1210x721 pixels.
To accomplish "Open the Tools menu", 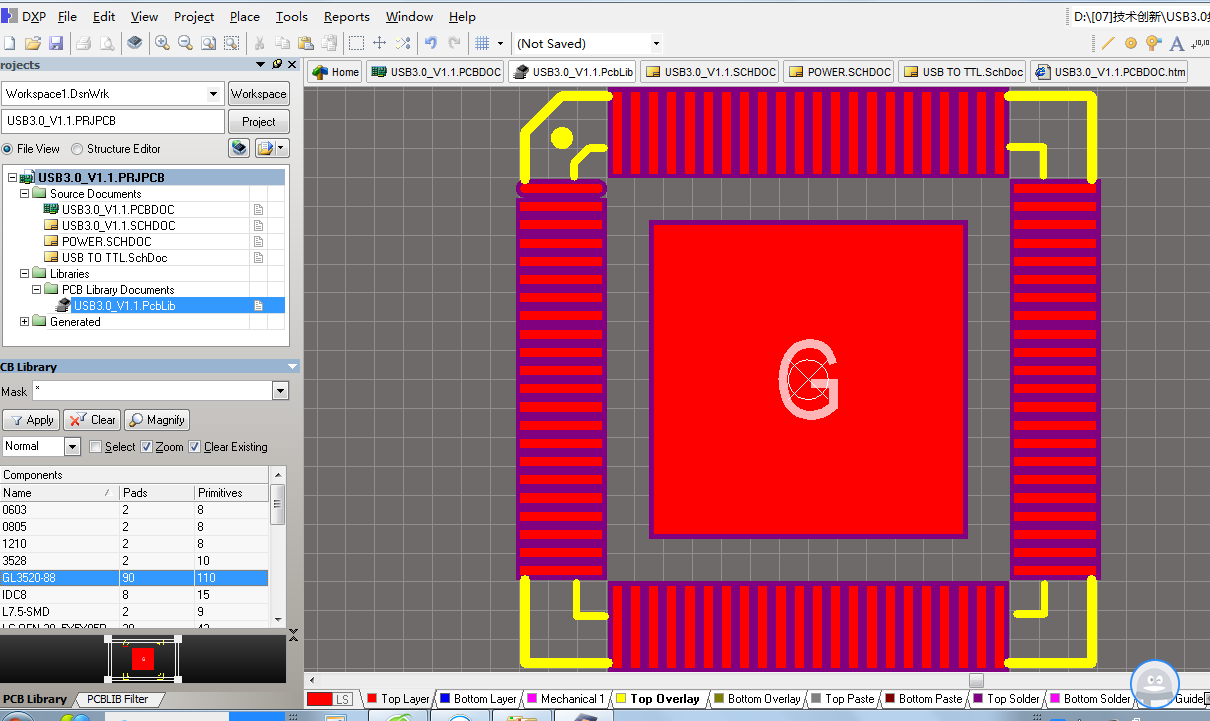I will click(x=291, y=16).
